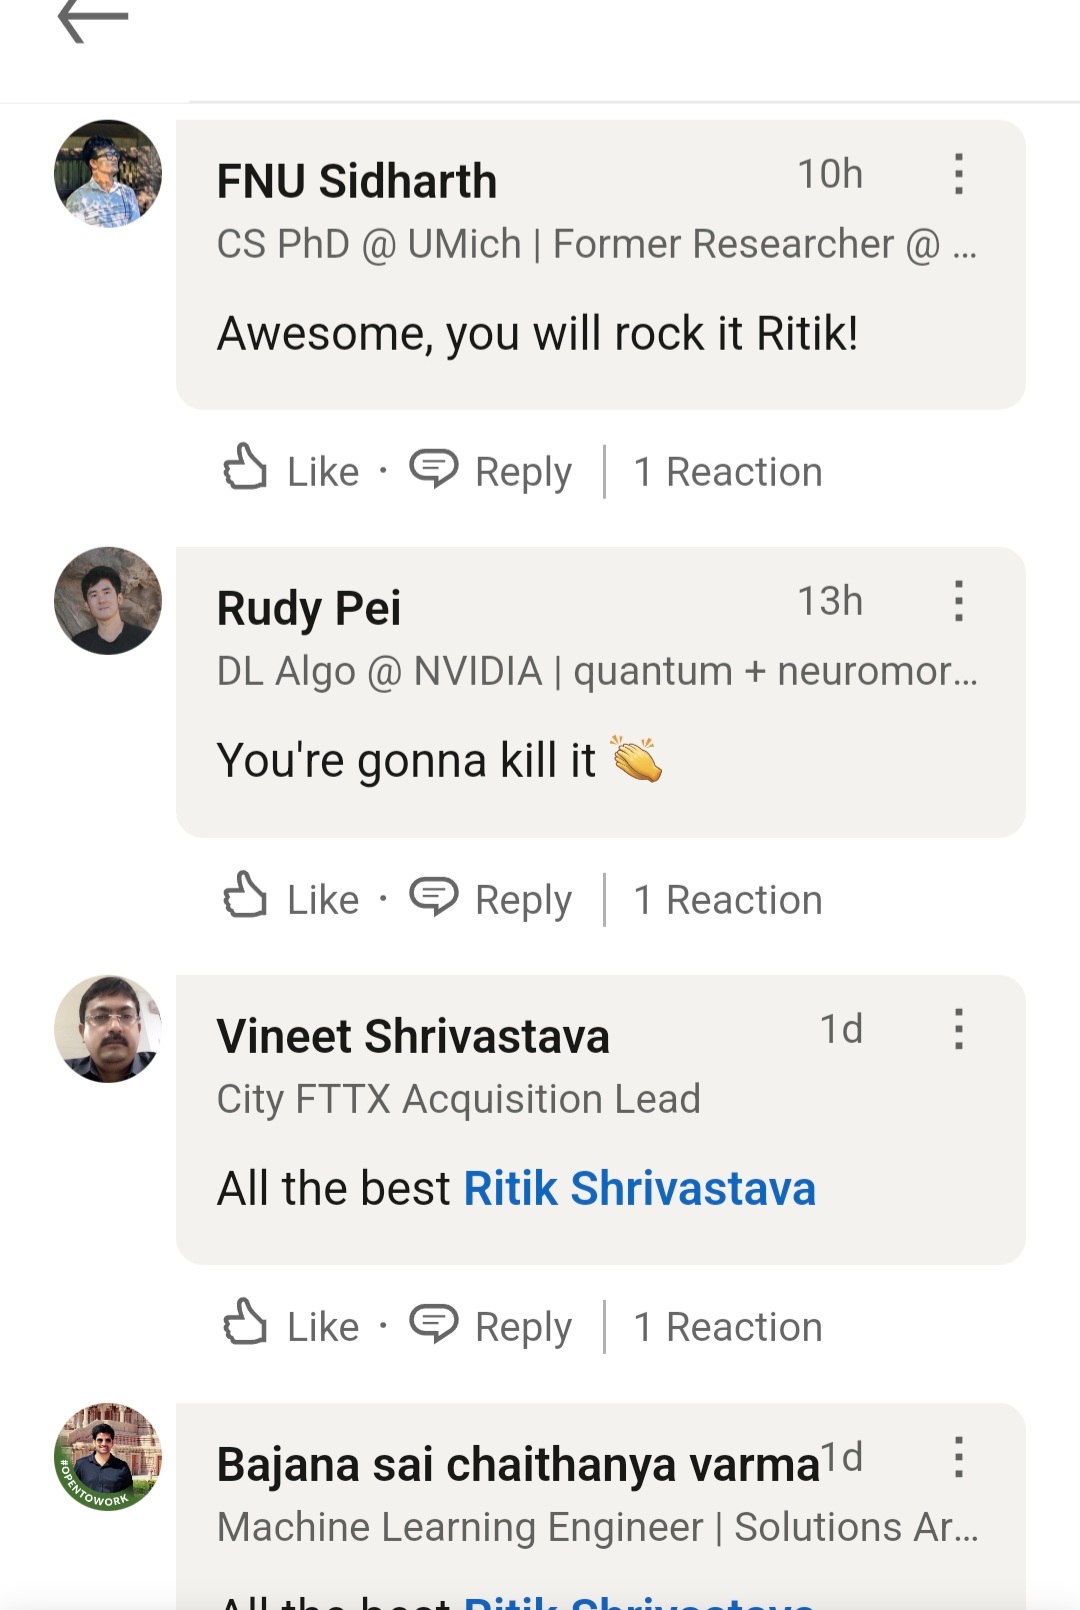
Task: Like Rudy Pei's comment
Action: (x=290, y=898)
